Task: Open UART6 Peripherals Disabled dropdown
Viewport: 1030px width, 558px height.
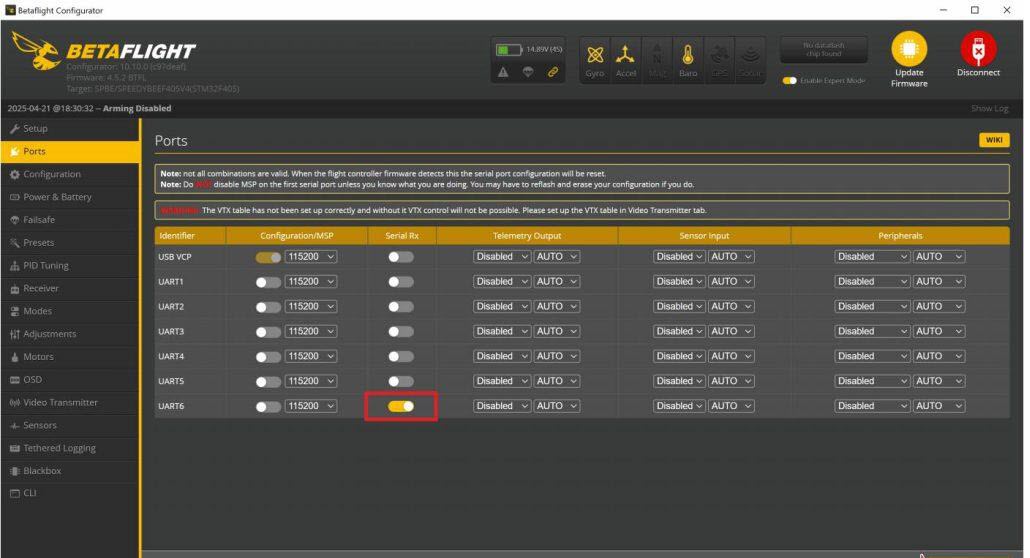Action: point(872,406)
